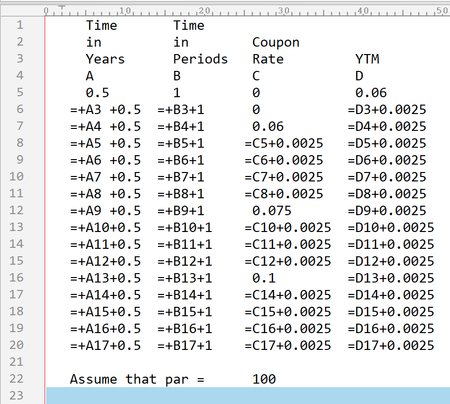Click the 'YTM' header text

[367, 59]
